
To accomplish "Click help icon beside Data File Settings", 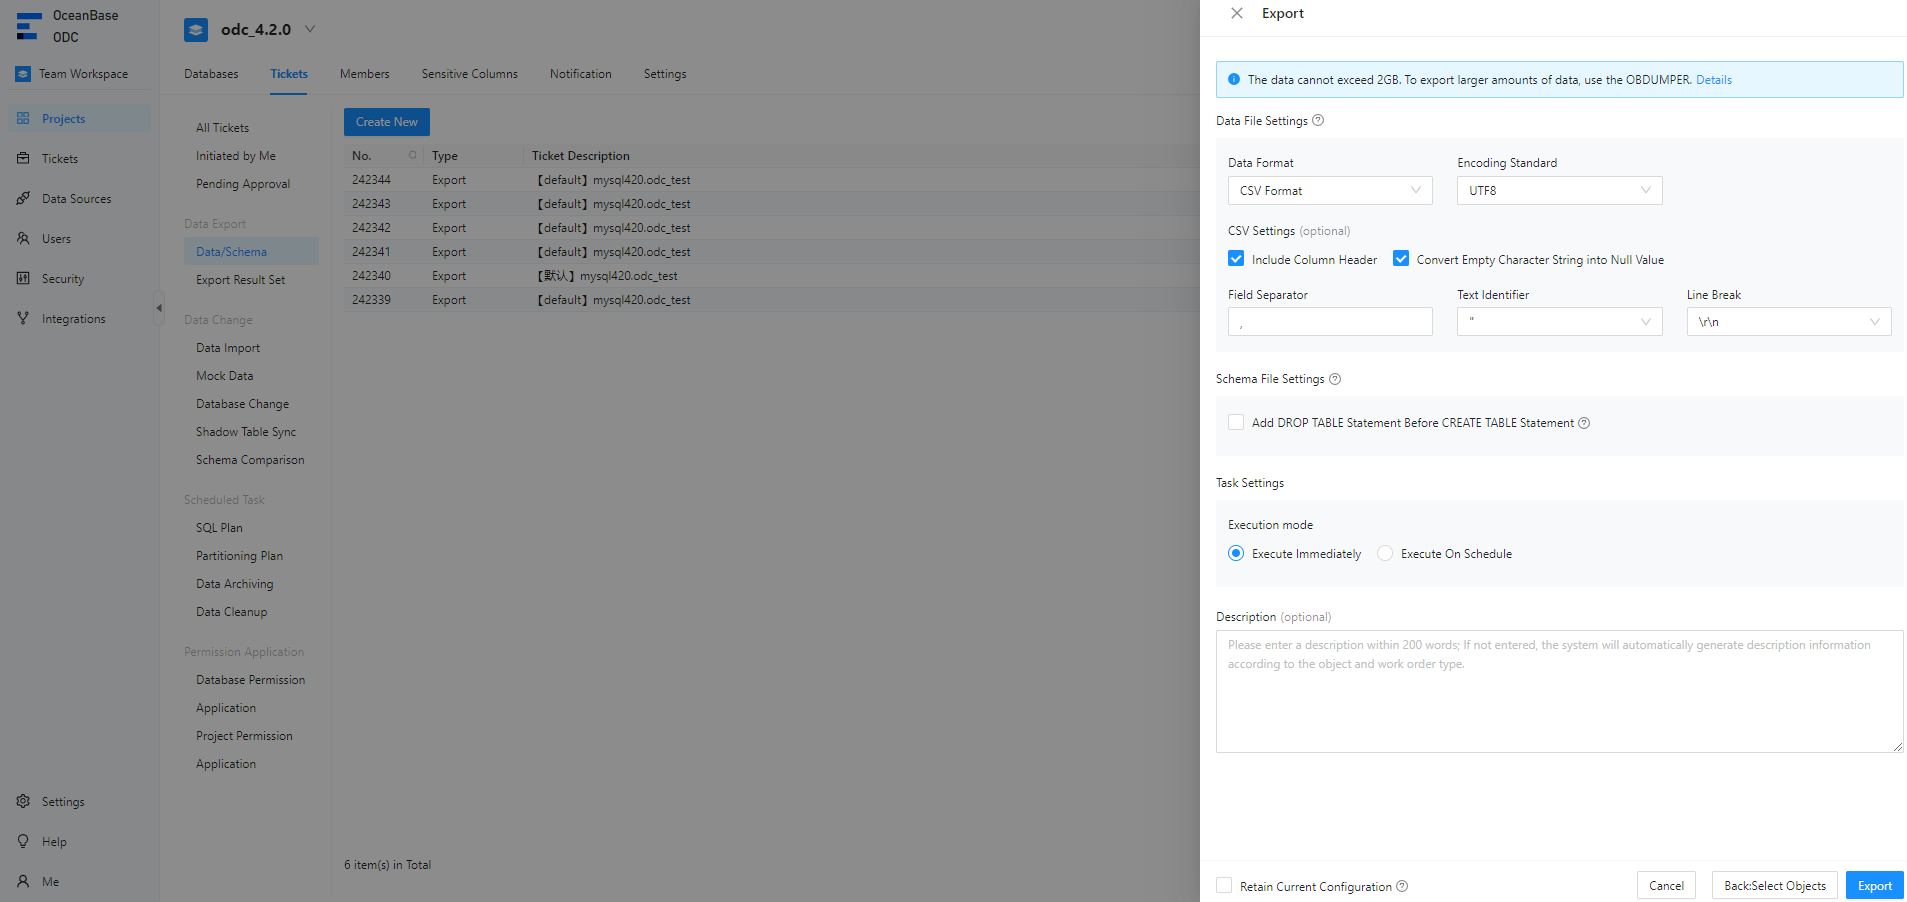I will pyautogui.click(x=1318, y=121).
